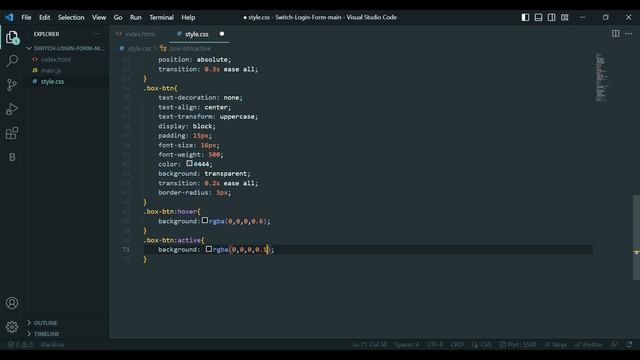640x360 pixels.
Task: Open the Search view in activity bar
Action: tap(12, 61)
